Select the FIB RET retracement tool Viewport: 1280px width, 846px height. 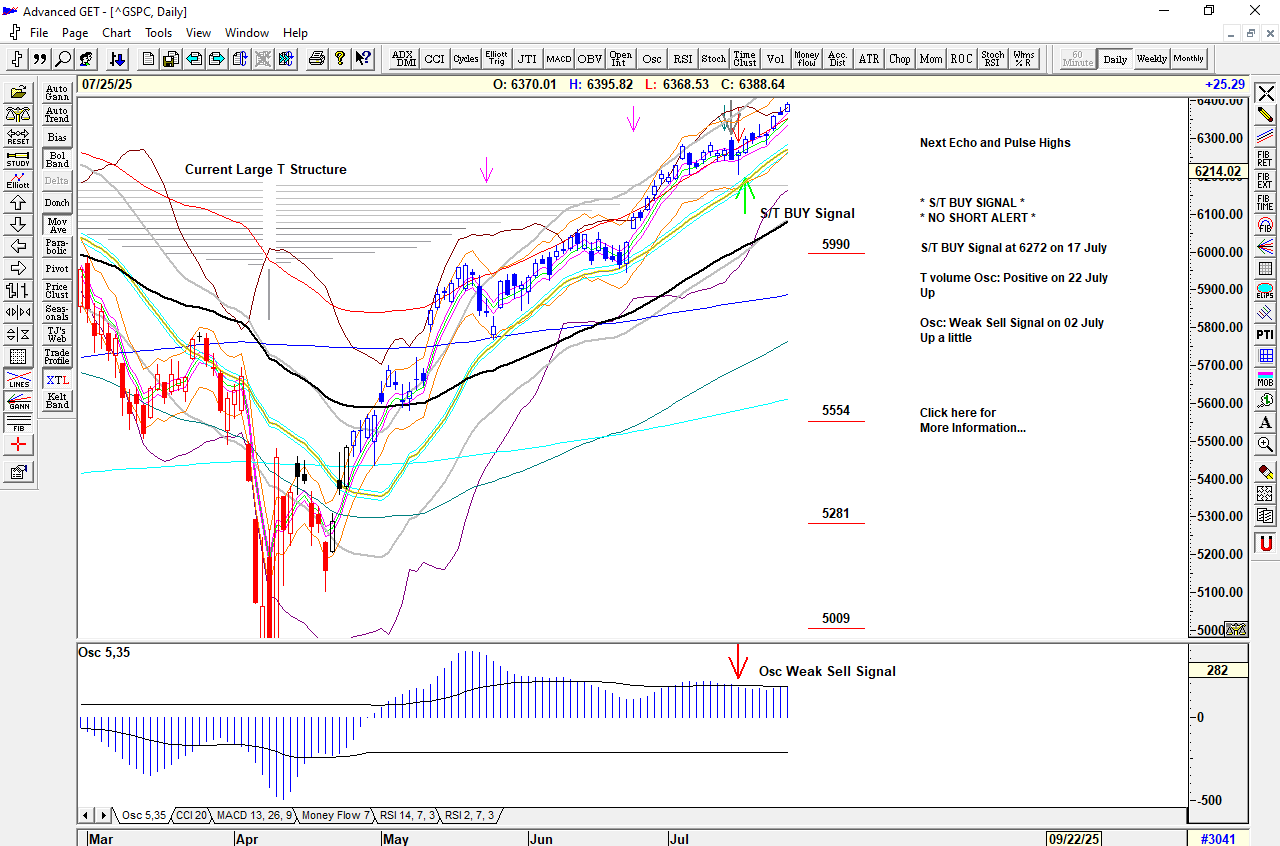point(1265,158)
